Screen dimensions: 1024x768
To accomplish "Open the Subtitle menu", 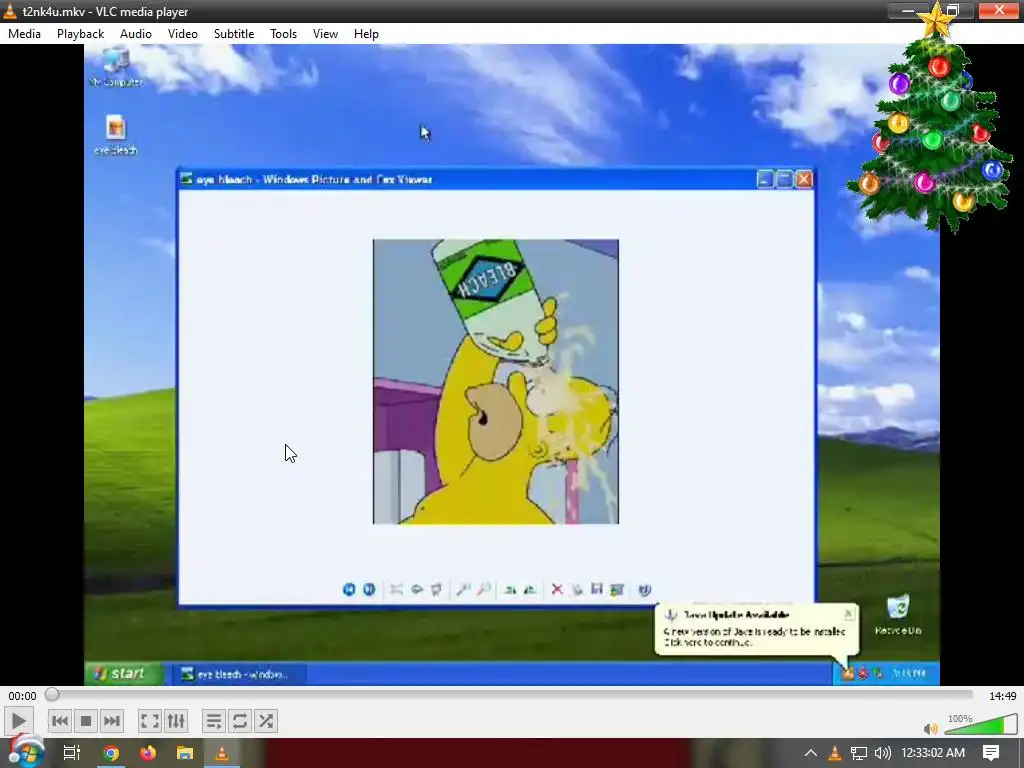I will click(x=234, y=34).
